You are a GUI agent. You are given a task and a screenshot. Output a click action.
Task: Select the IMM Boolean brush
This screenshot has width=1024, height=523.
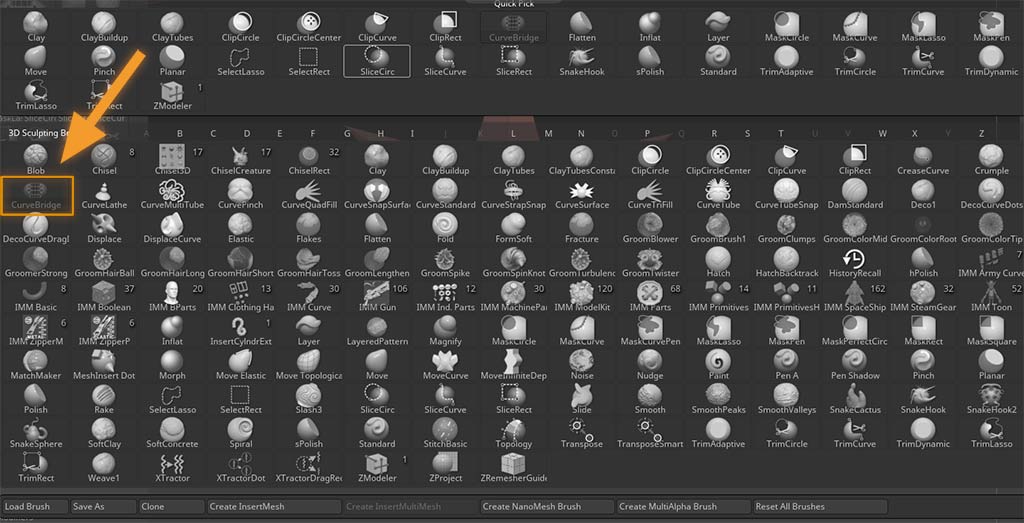pyautogui.click(x=104, y=296)
